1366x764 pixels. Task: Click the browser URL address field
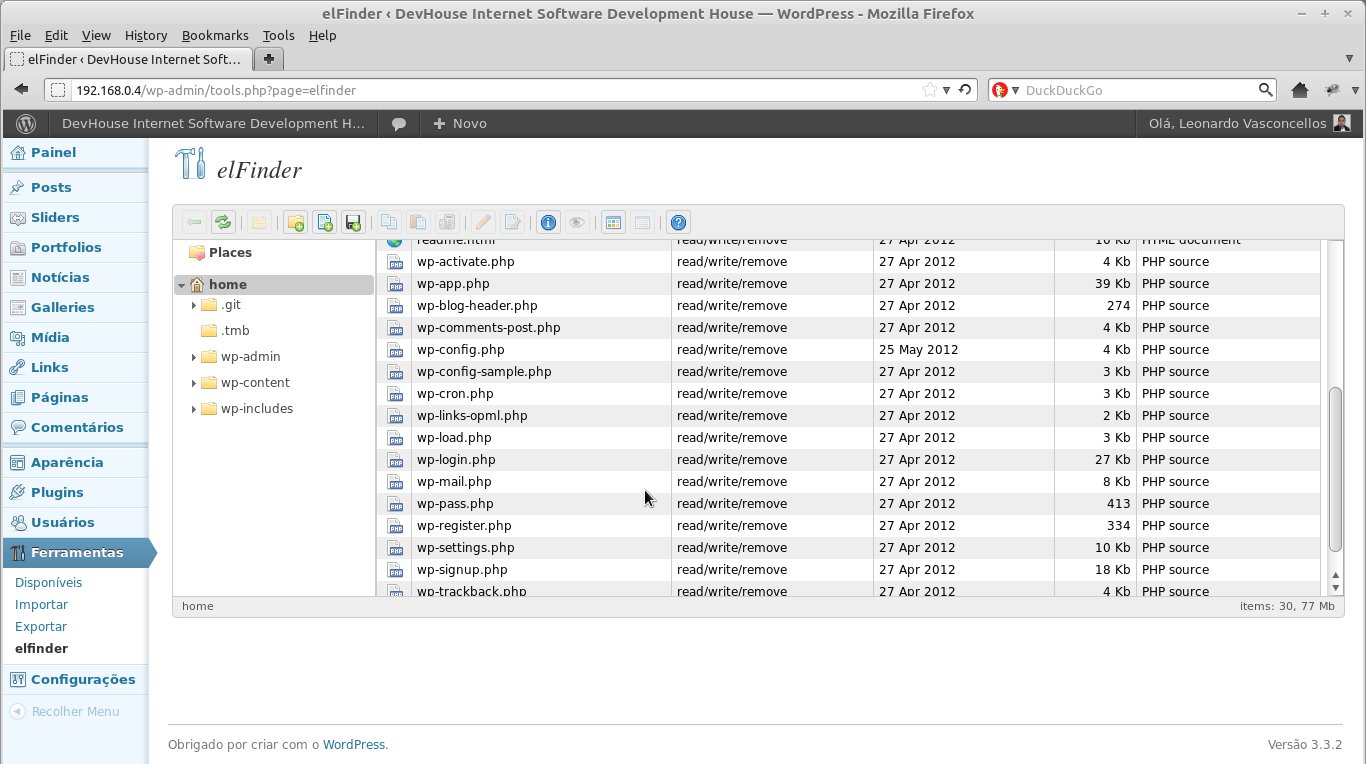[497, 90]
